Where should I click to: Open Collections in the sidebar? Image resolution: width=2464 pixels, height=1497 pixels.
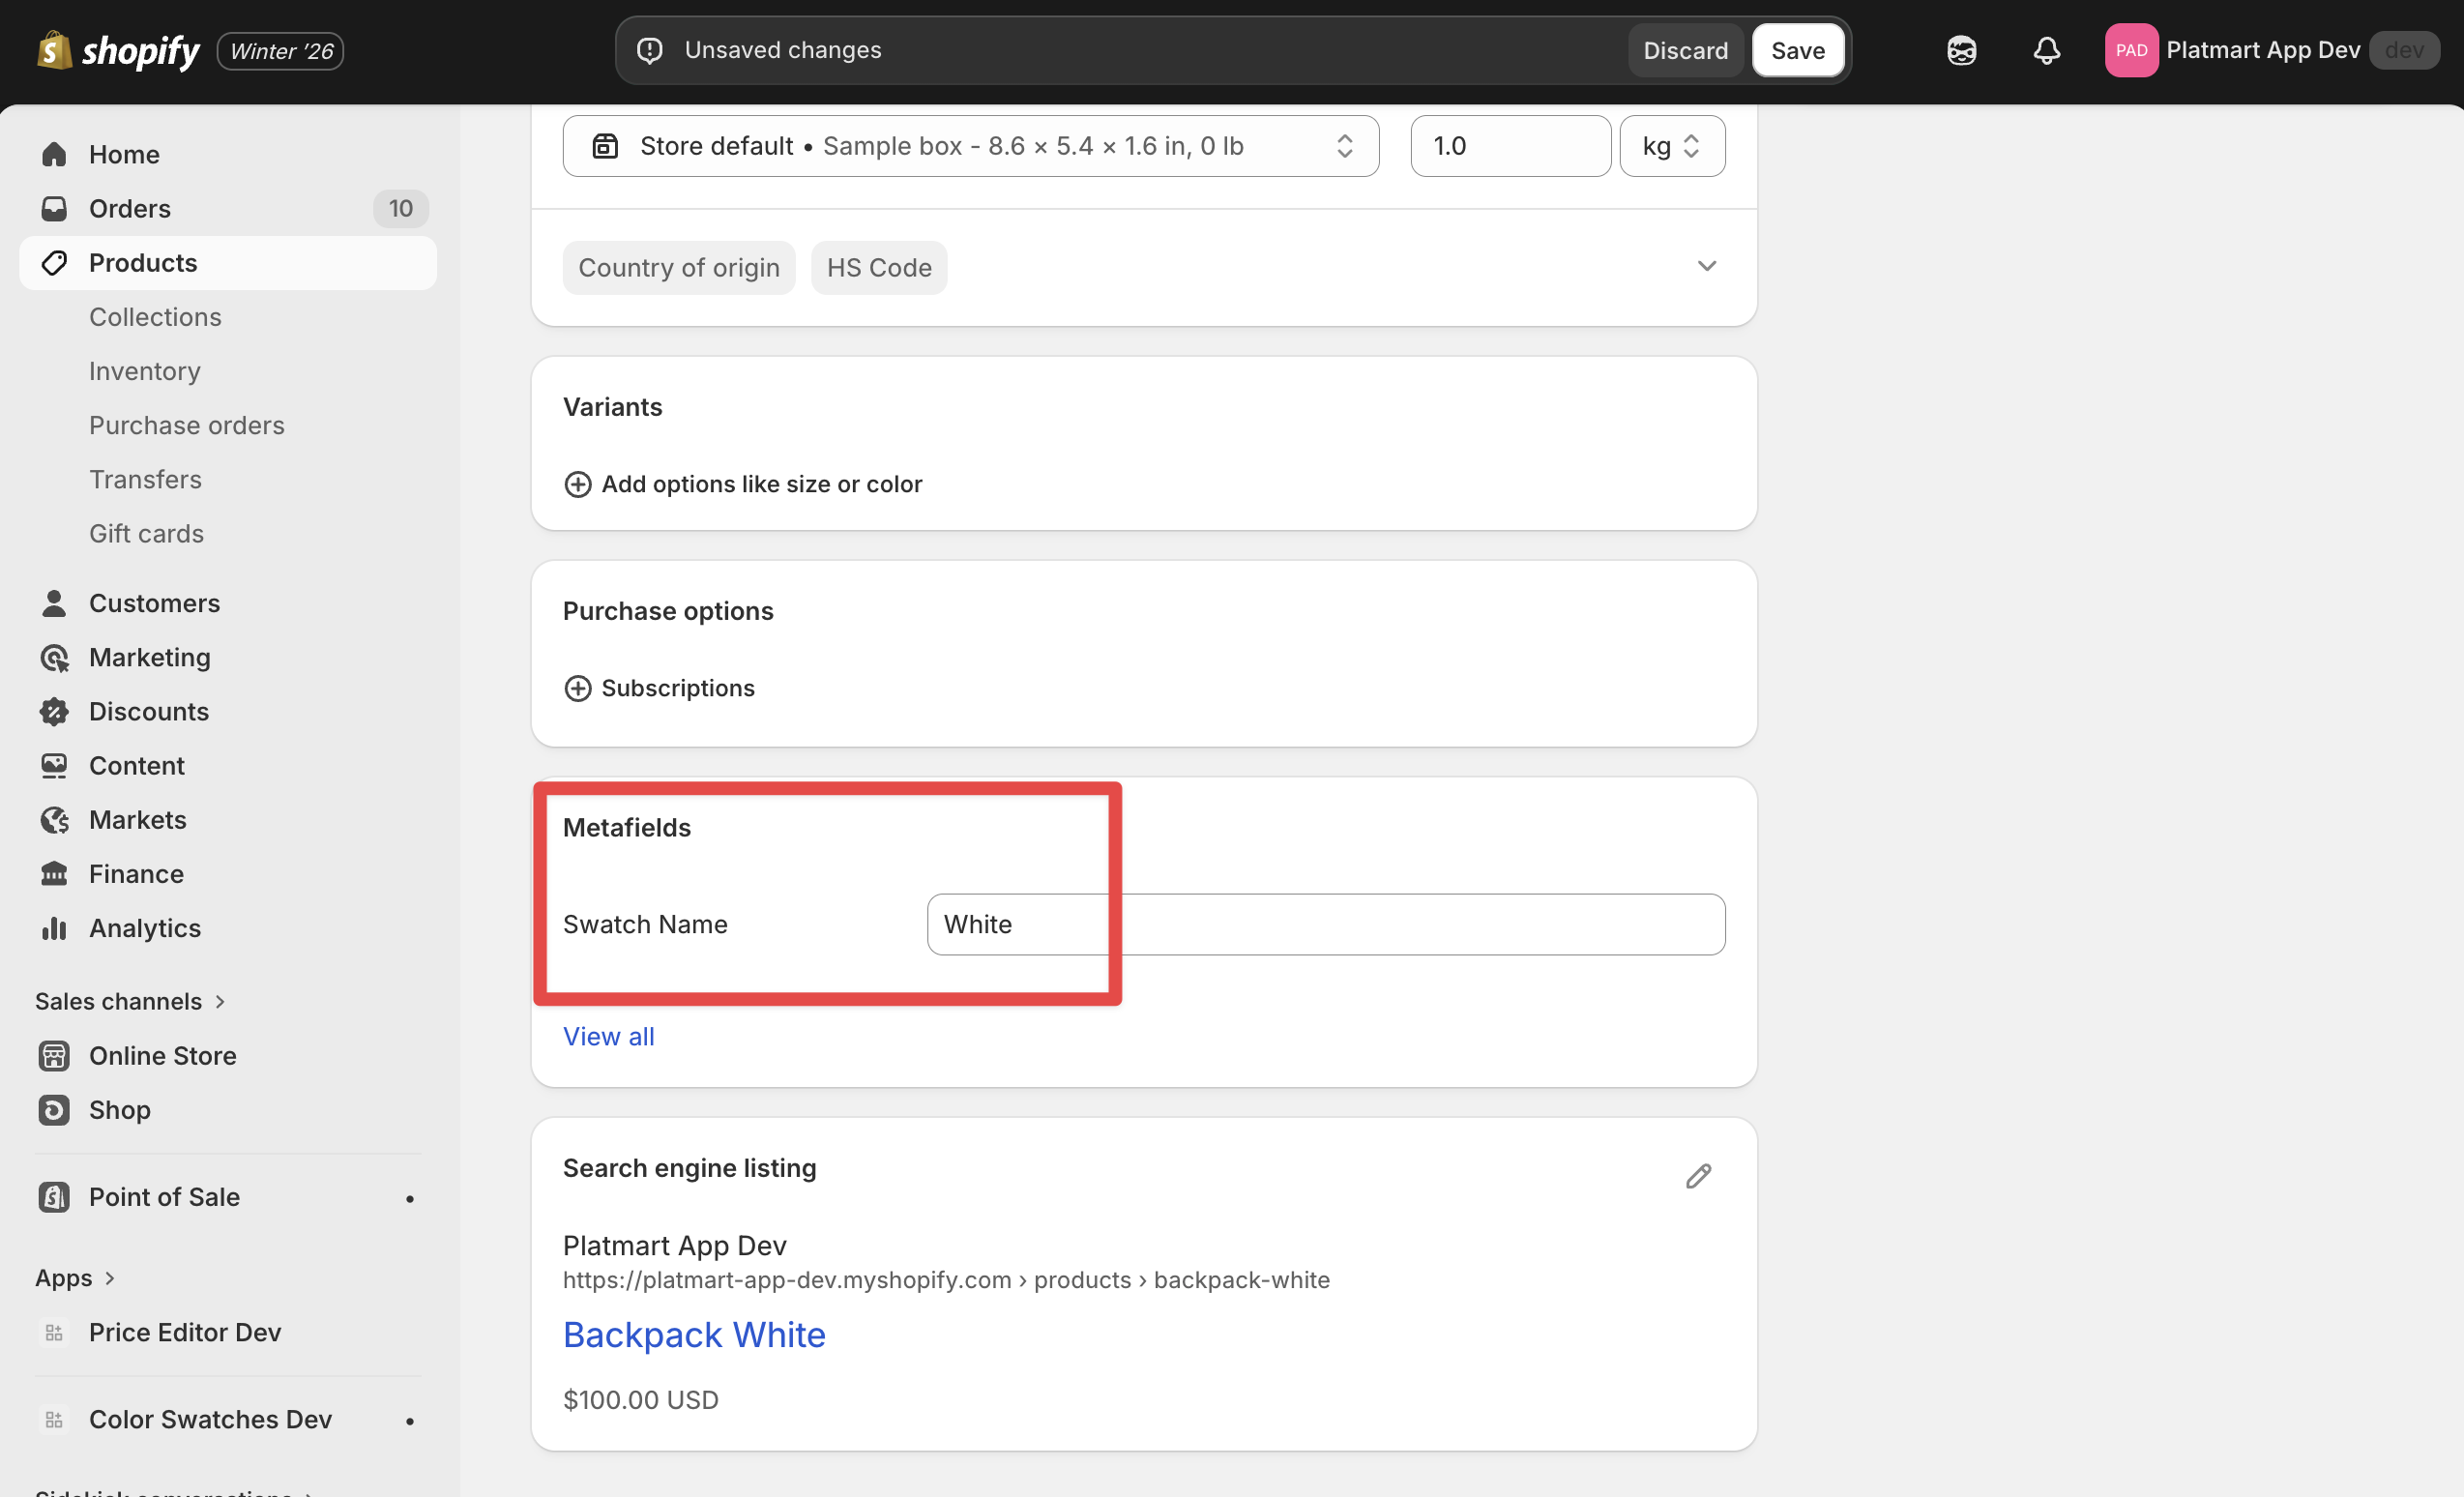pos(155,317)
